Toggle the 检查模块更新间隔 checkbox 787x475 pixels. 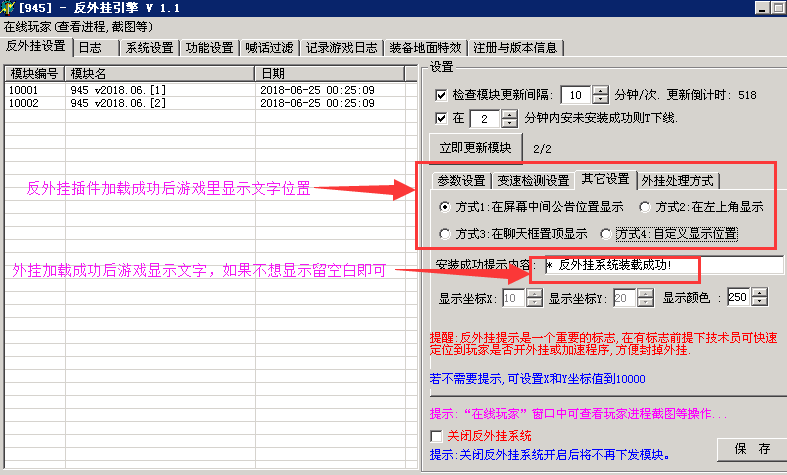point(441,95)
